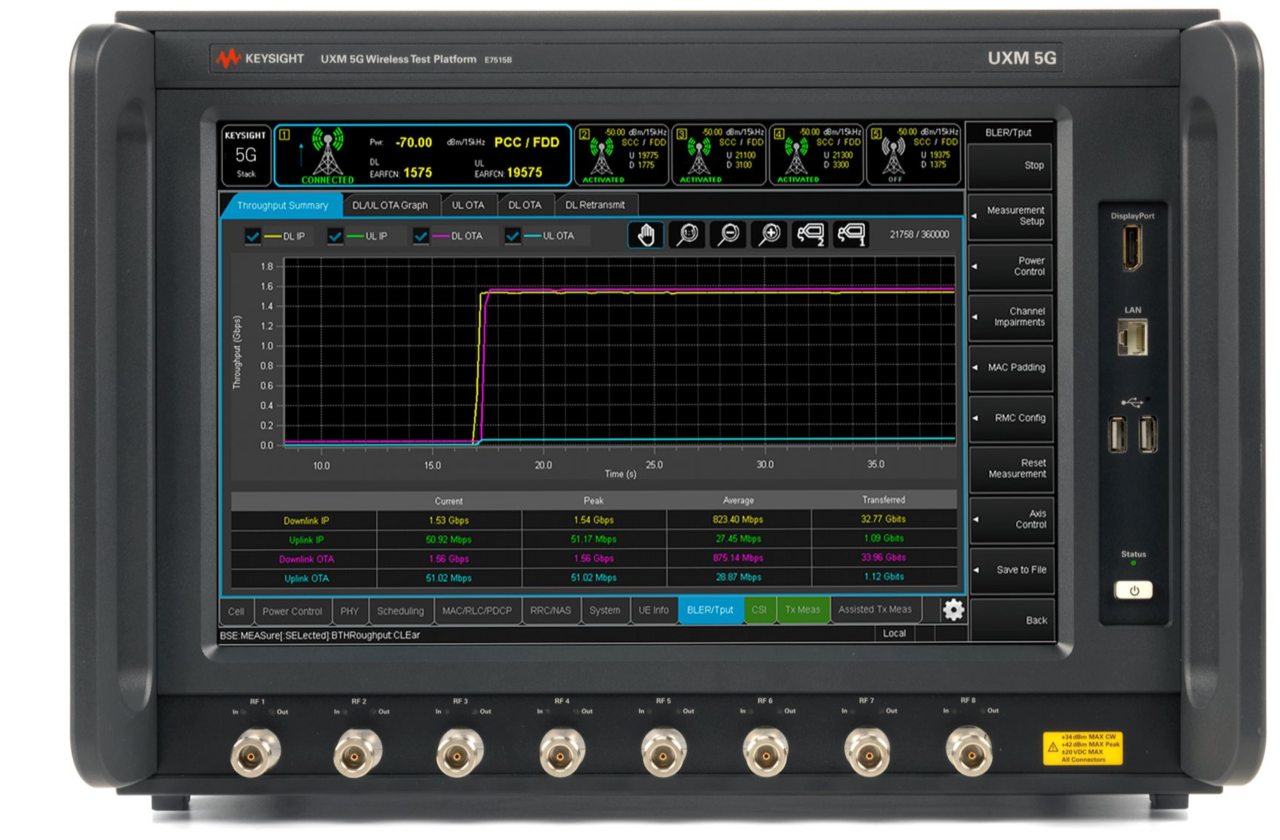Click the Reset Measurement softkey
The height and width of the screenshot is (840, 1280).
tap(1011, 468)
